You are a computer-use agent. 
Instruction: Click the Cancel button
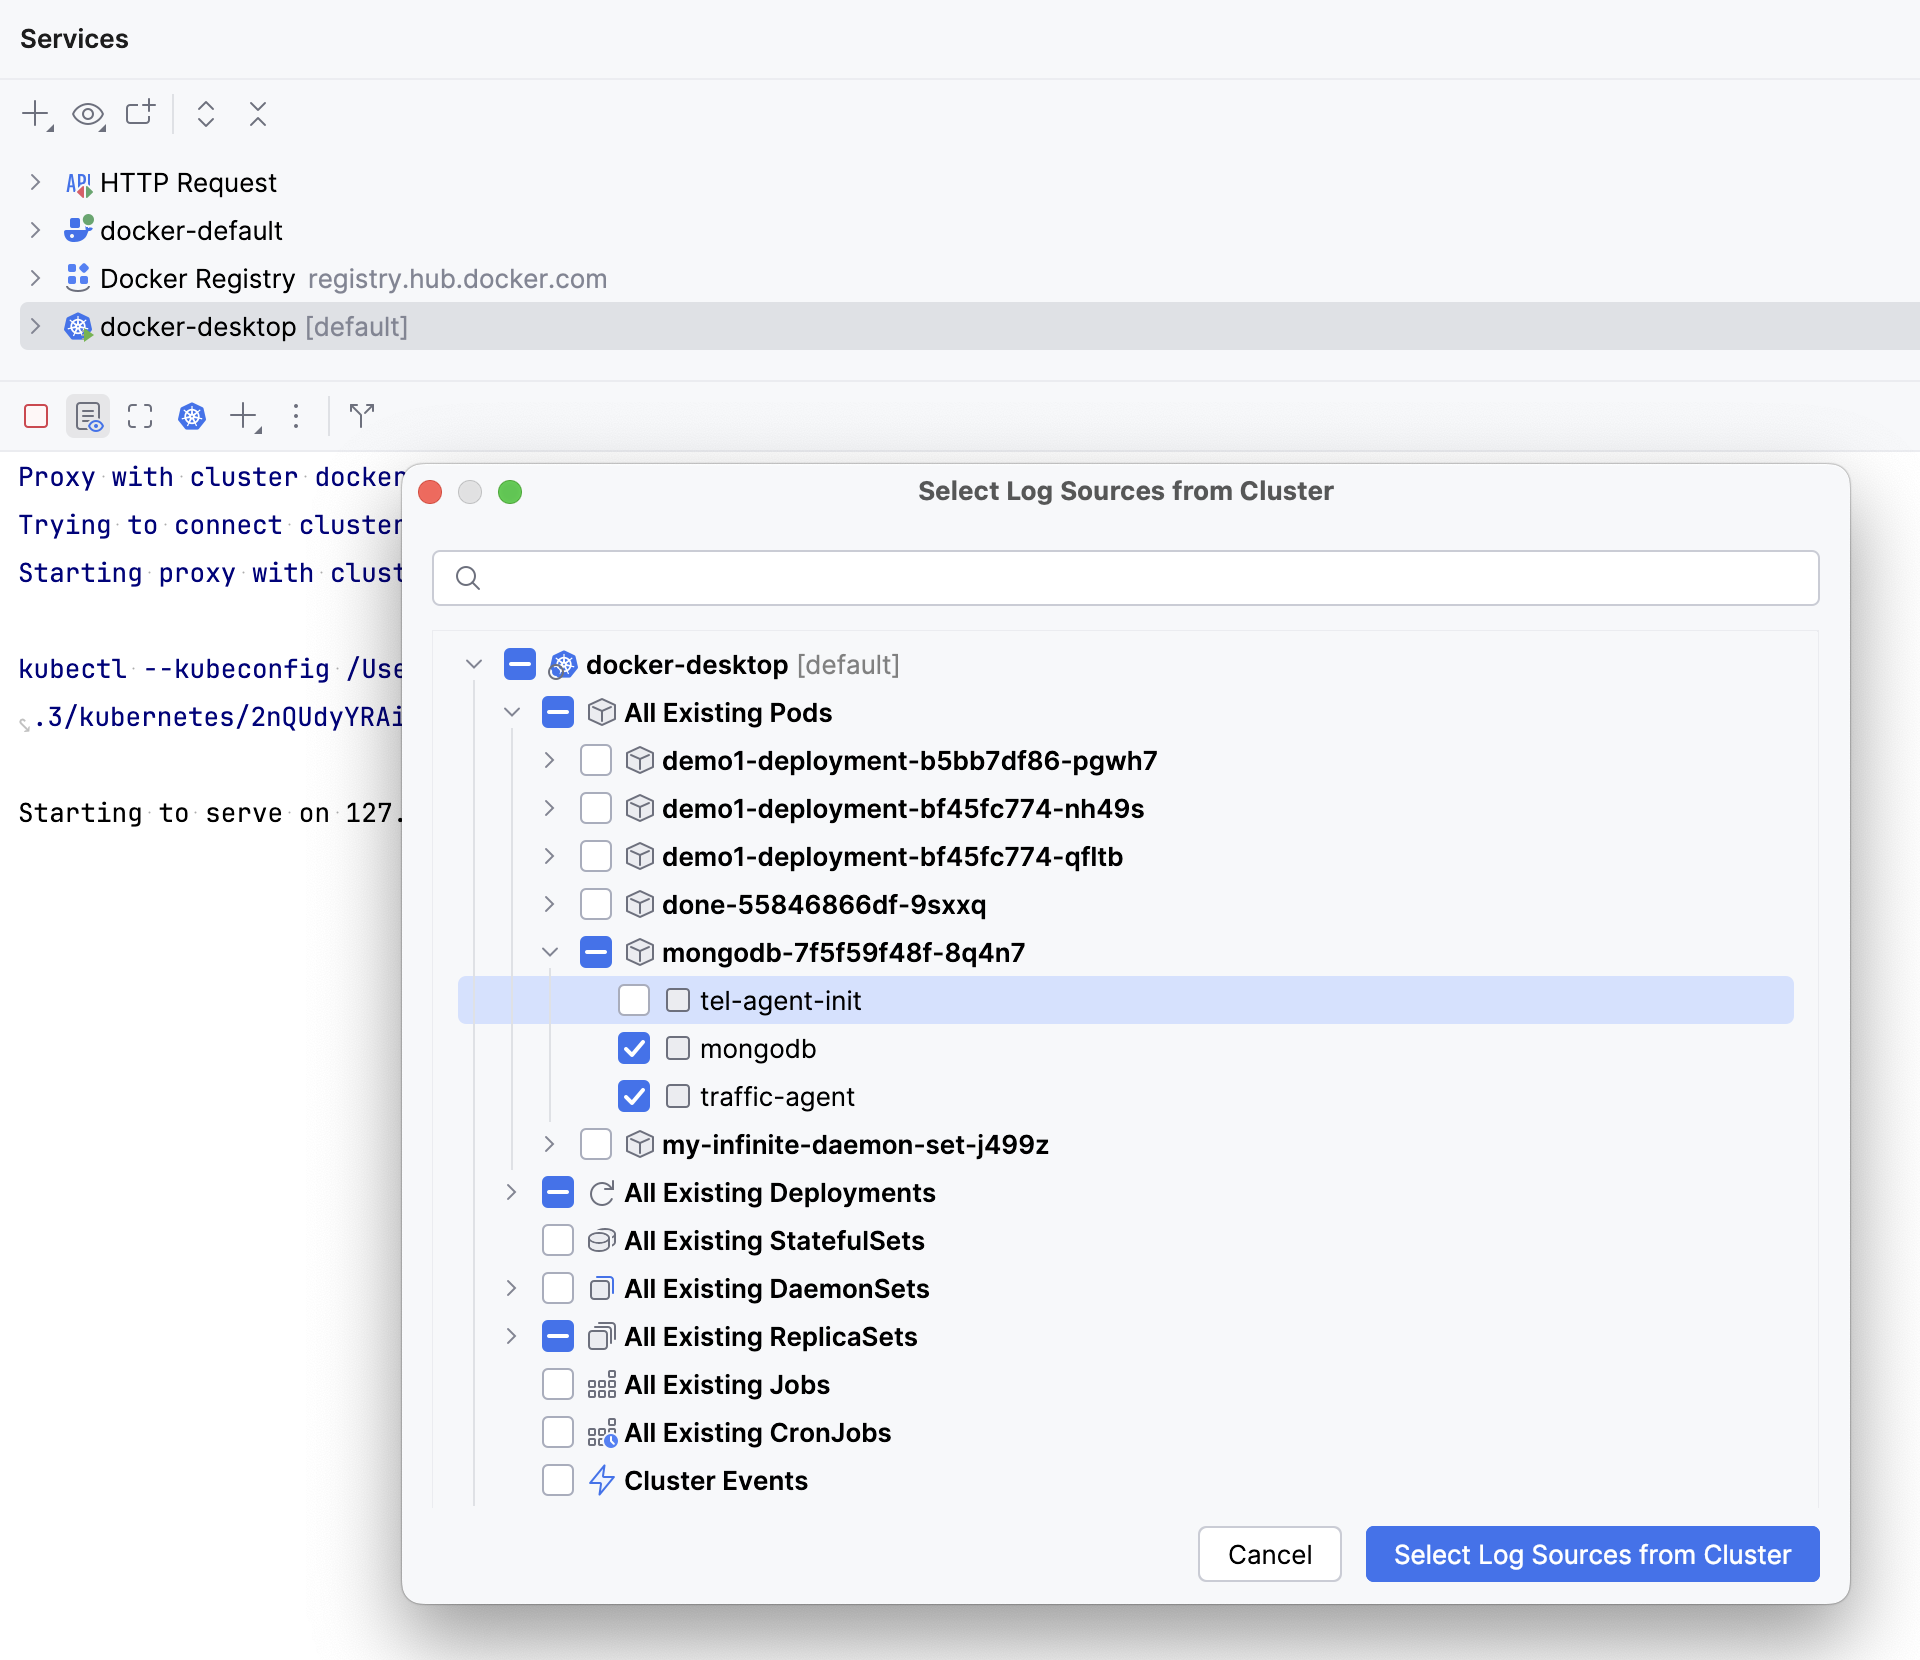1269,1554
